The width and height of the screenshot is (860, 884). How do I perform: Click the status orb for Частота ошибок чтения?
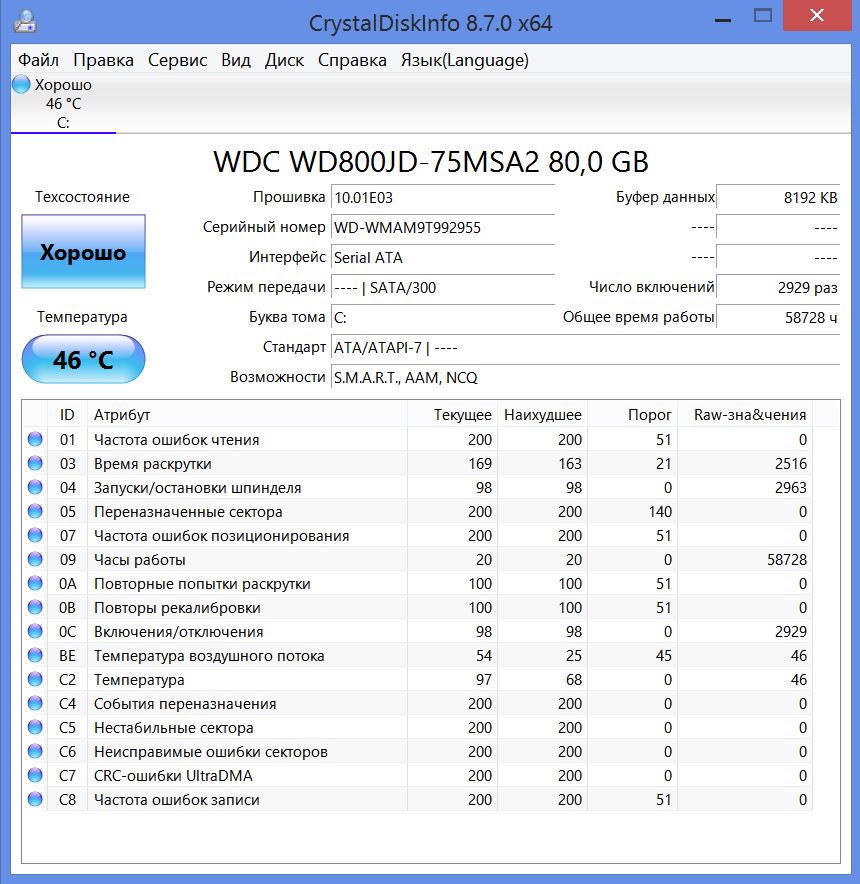tap(35, 439)
